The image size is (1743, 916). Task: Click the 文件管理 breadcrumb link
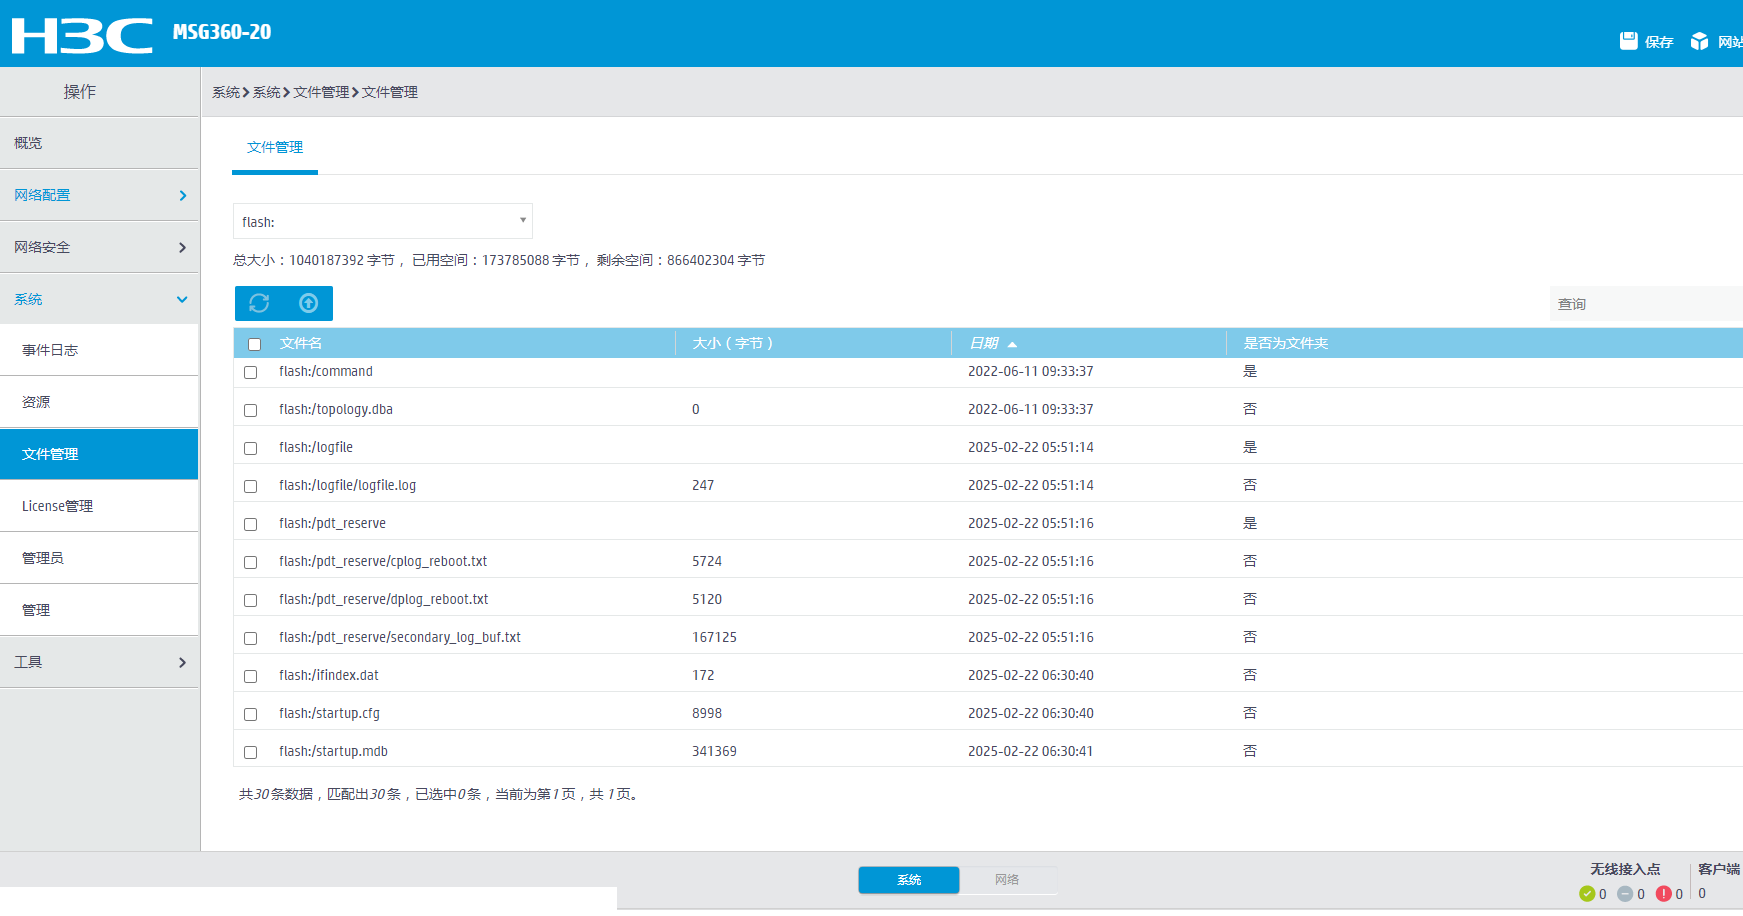(321, 92)
